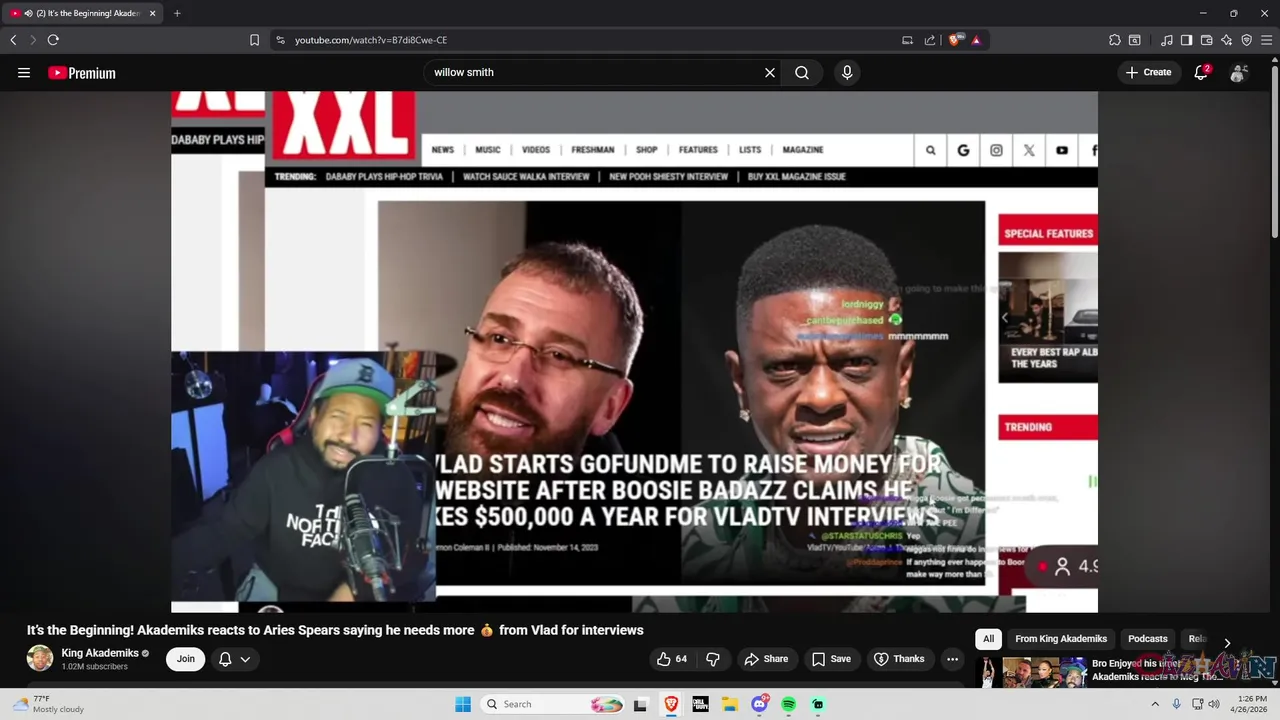Image resolution: width=1280 pixels, height=720 pixels.
Task: Dislike the video with the thumbs down
Action: pyautogui.click(x=713, y=659)
